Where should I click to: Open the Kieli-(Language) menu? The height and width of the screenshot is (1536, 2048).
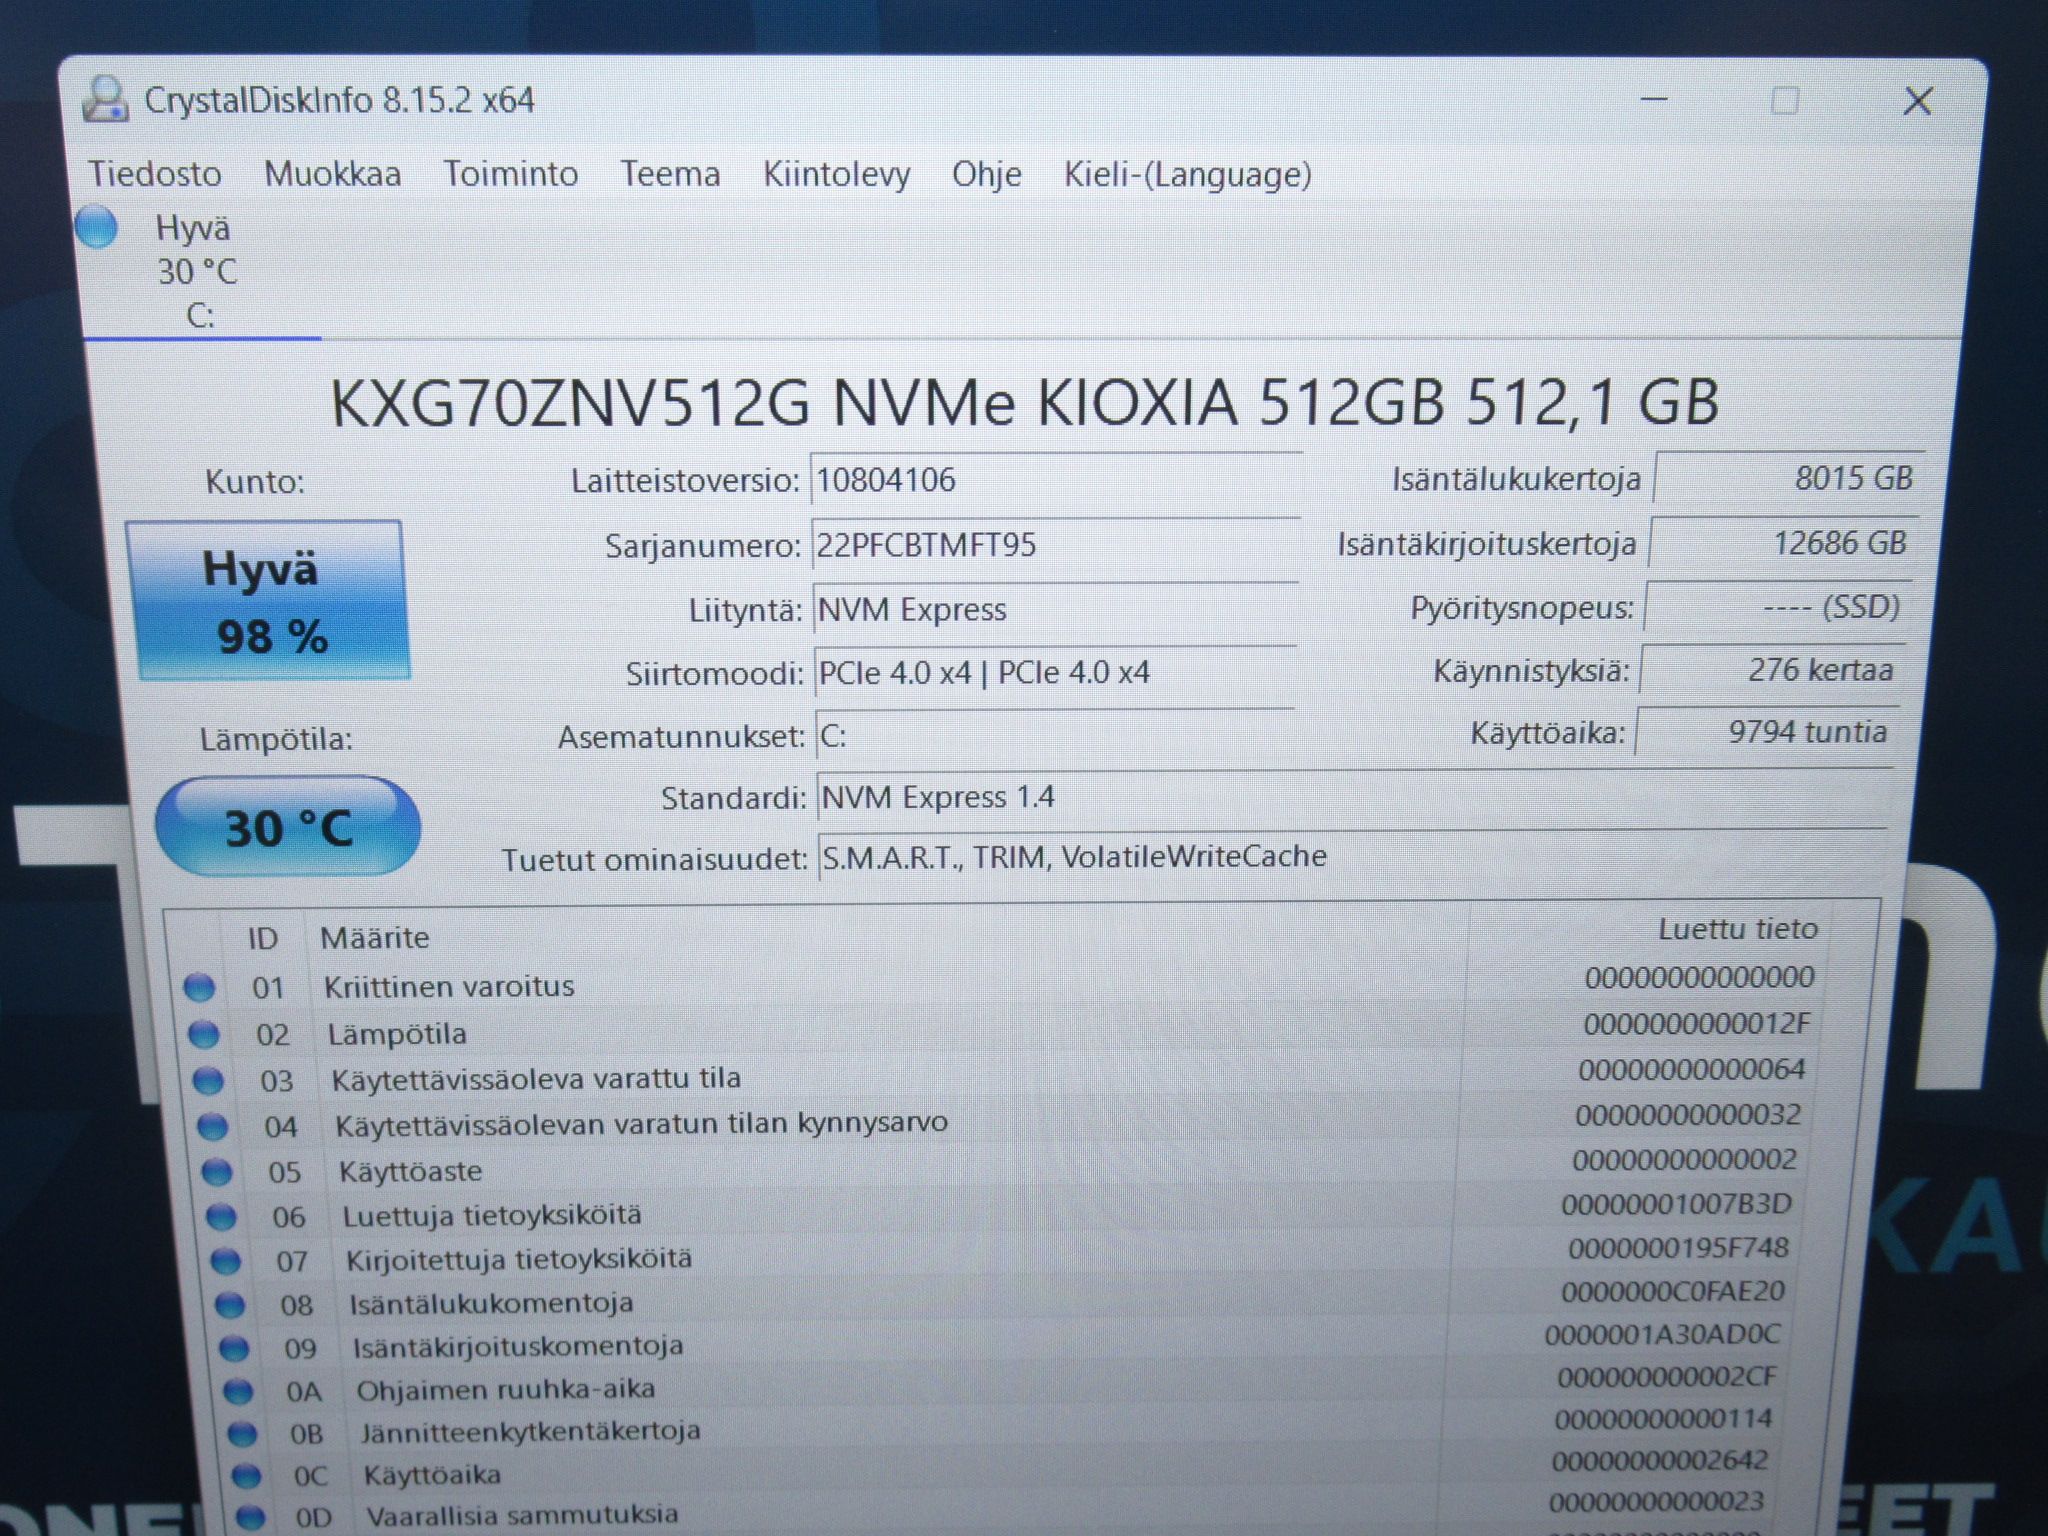(1188, 174)
